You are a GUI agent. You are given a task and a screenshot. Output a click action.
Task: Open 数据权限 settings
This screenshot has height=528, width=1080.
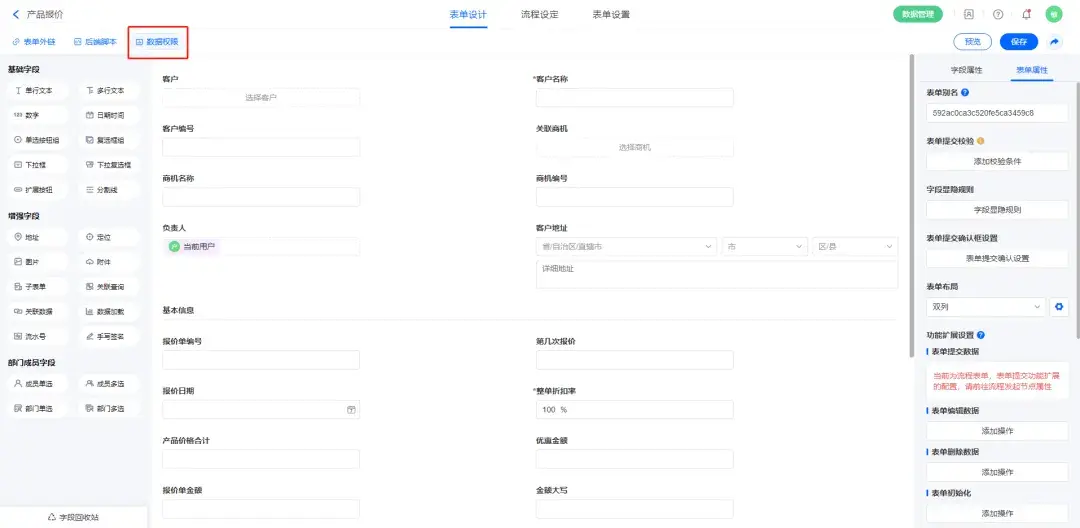pos(157,42)
